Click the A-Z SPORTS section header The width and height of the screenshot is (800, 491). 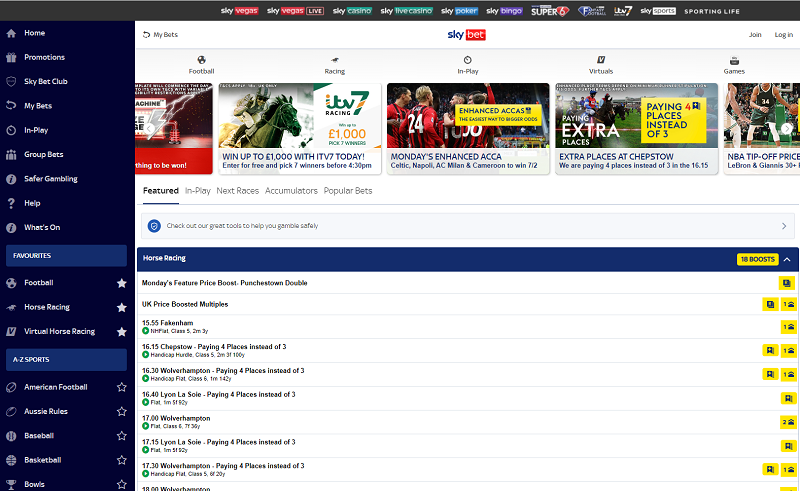click(66, 360)
